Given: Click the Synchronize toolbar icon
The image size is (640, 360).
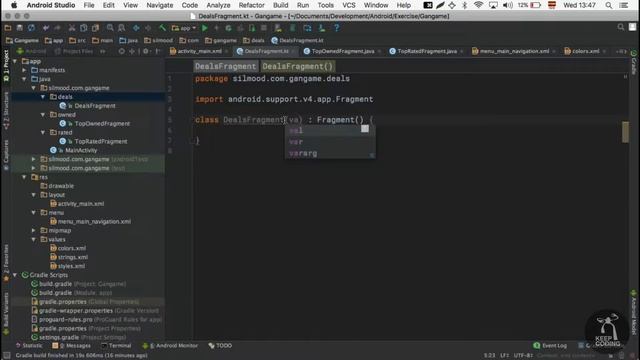Looking at the screenshot, I should point(31,28).
